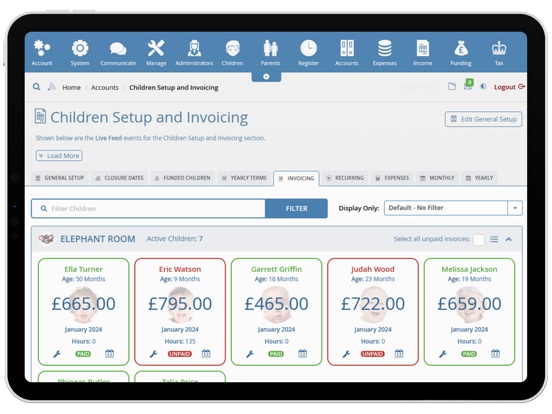The height and width of the screenshot is (414, 552).
Task: Open calendar icon on Judah Wood card
Action: pos(399,353)
